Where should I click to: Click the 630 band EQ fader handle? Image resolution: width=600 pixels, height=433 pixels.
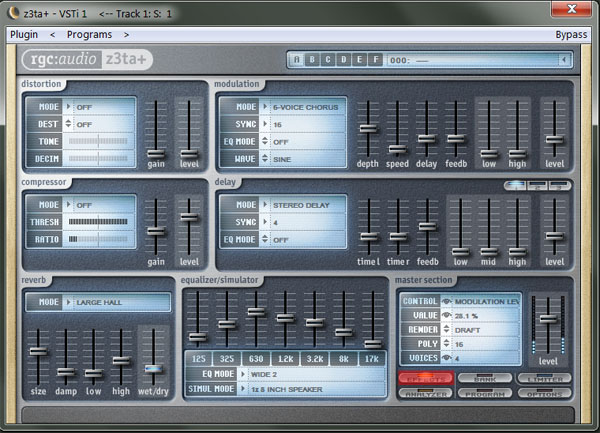pyautogui.click(x=256, y=312)
